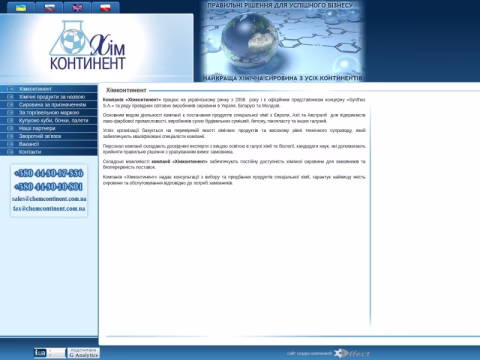
Task: Click the G Analytics badge
Action: click(84, 353)
